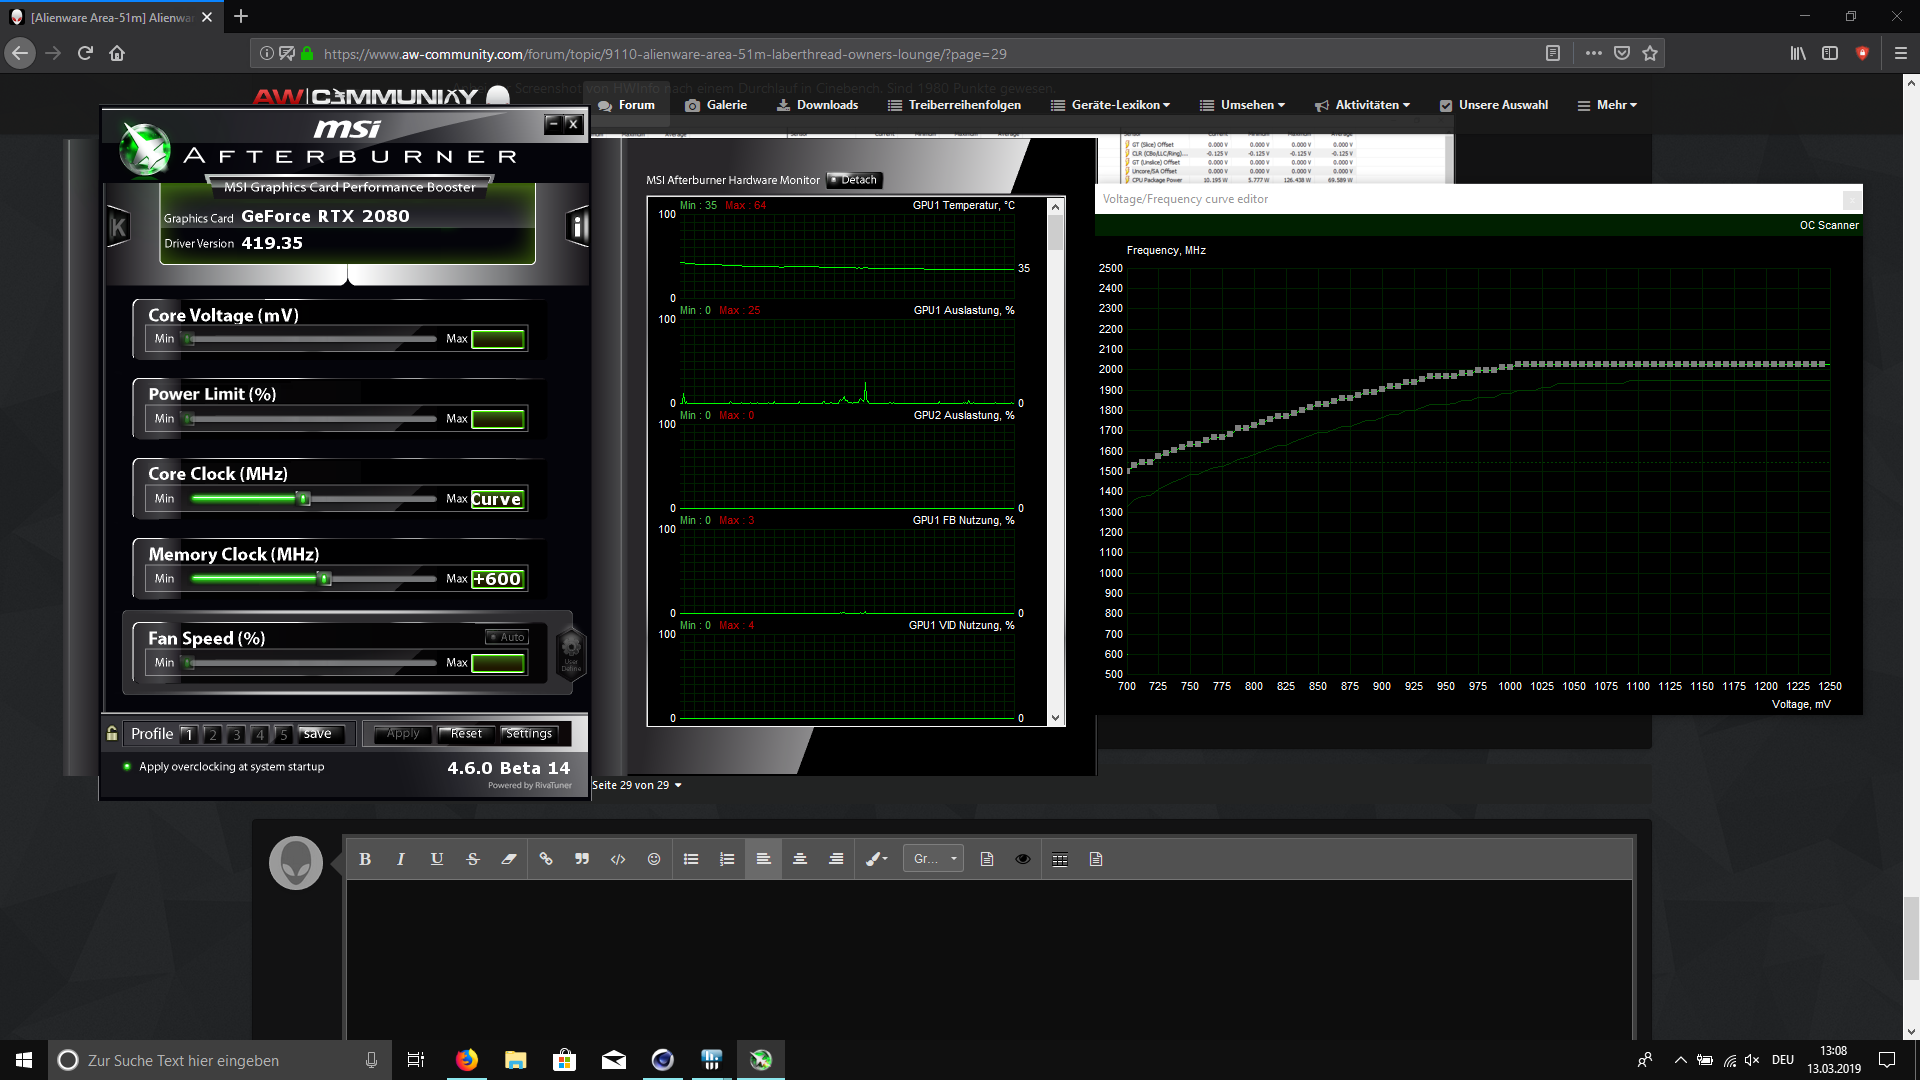The image size is (1920, 1080).
Task: Expand the font size Gr... dropdown
Action: [x=934, y=859]
